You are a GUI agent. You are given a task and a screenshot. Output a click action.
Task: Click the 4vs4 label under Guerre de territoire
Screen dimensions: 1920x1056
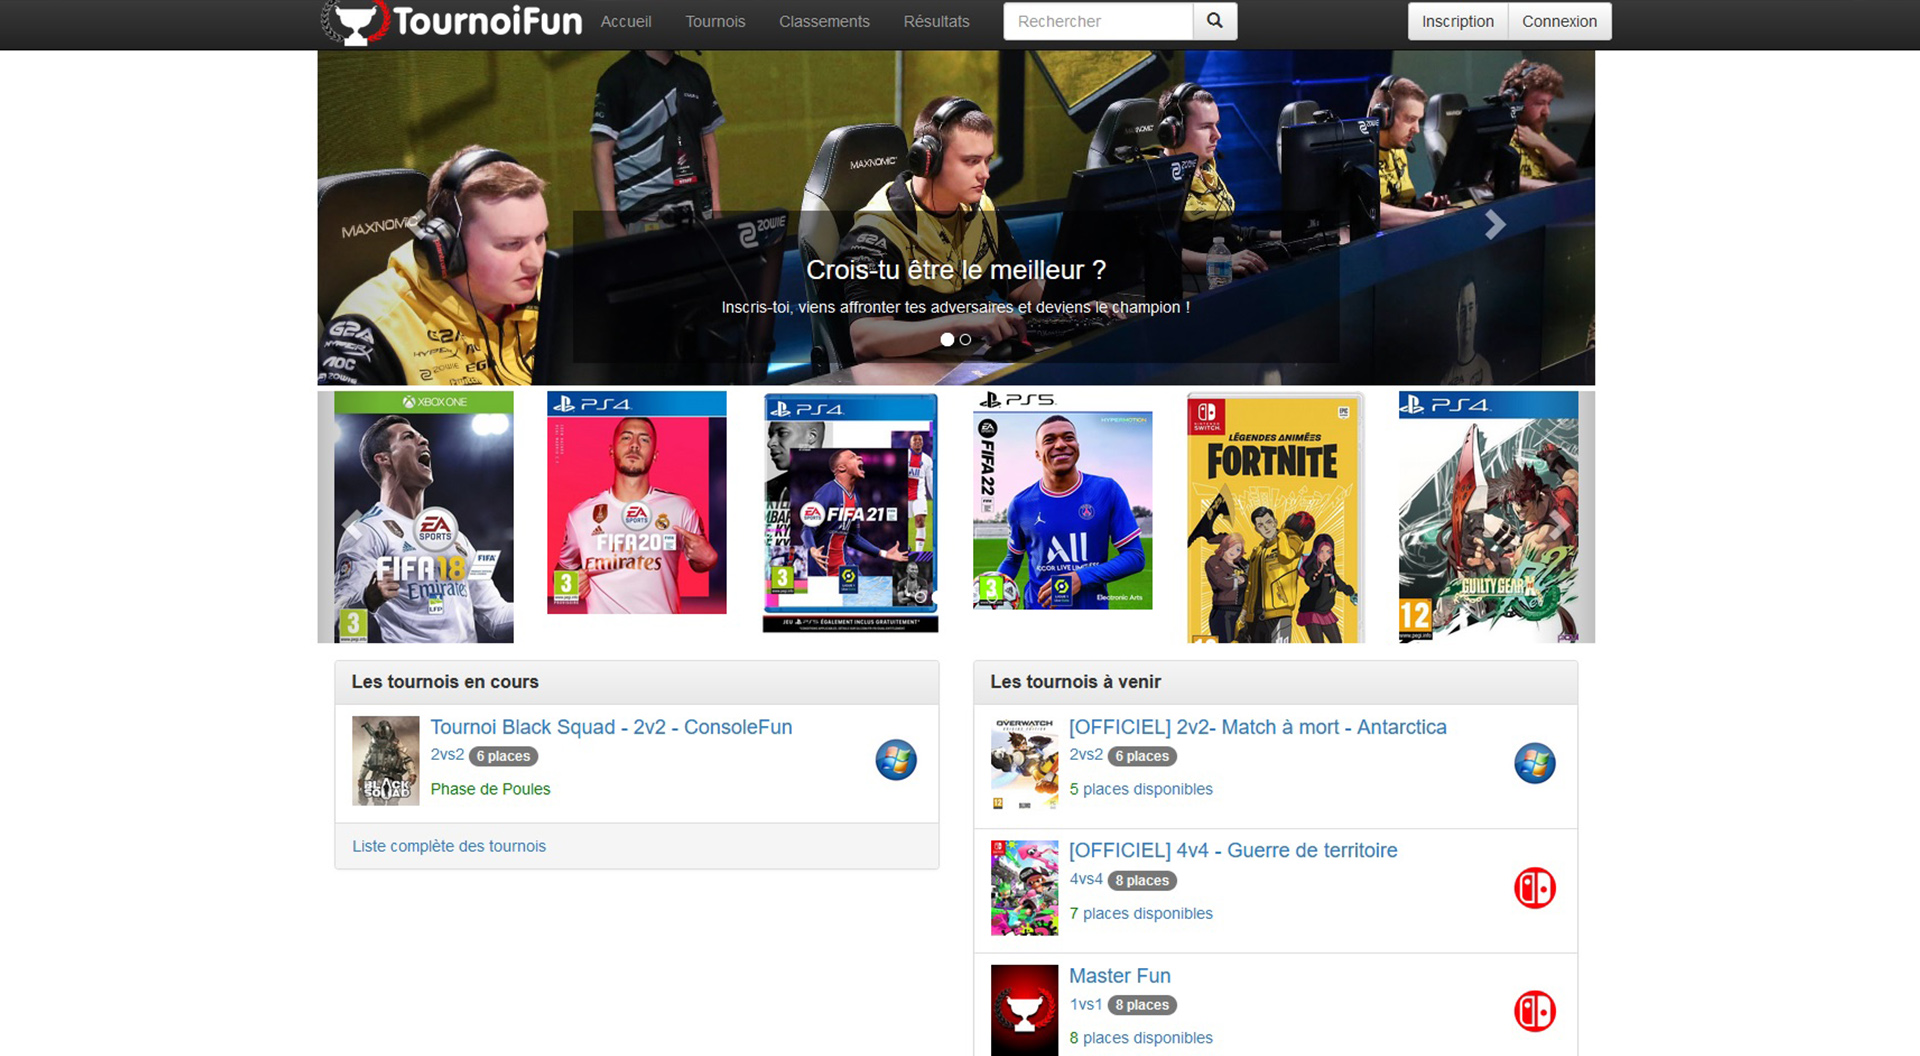point(1086,879)
